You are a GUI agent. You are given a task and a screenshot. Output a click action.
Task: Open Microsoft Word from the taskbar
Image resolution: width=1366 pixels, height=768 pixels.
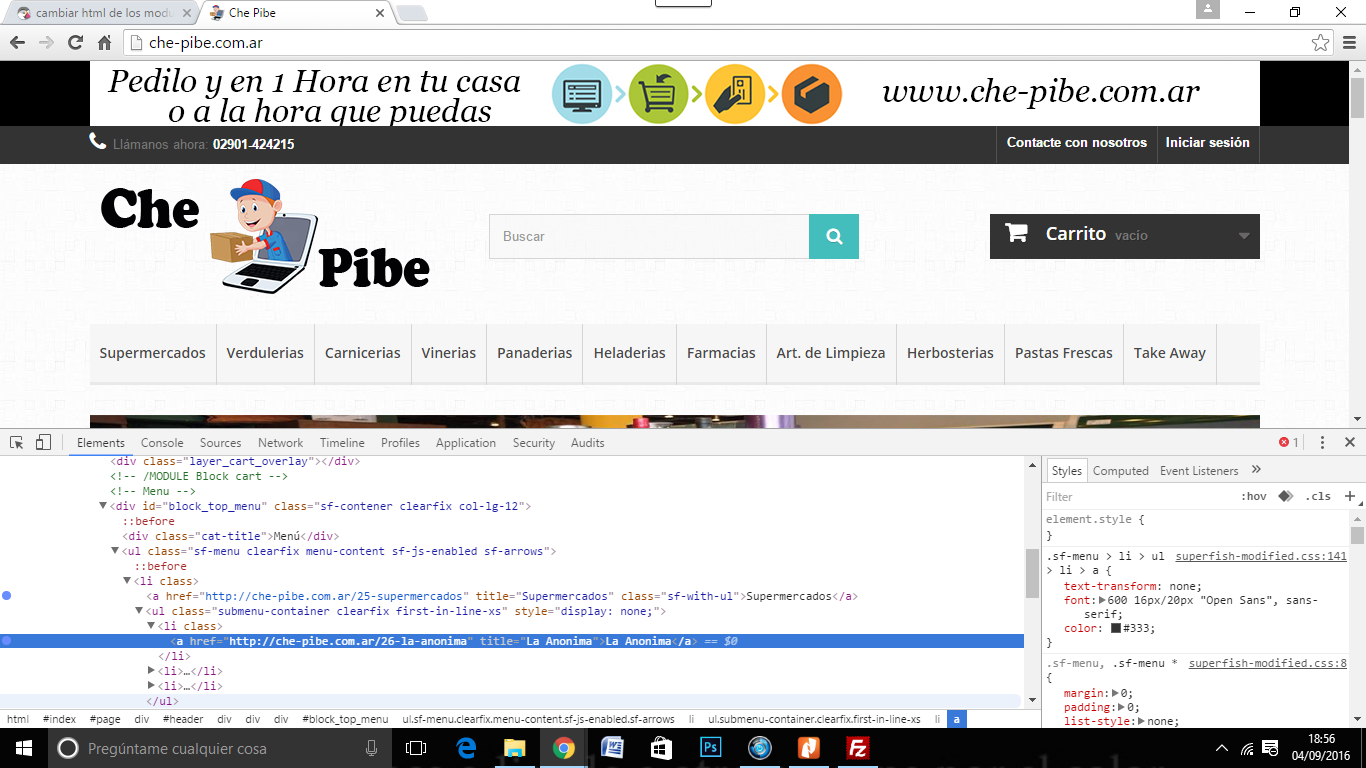coord(612,748)
